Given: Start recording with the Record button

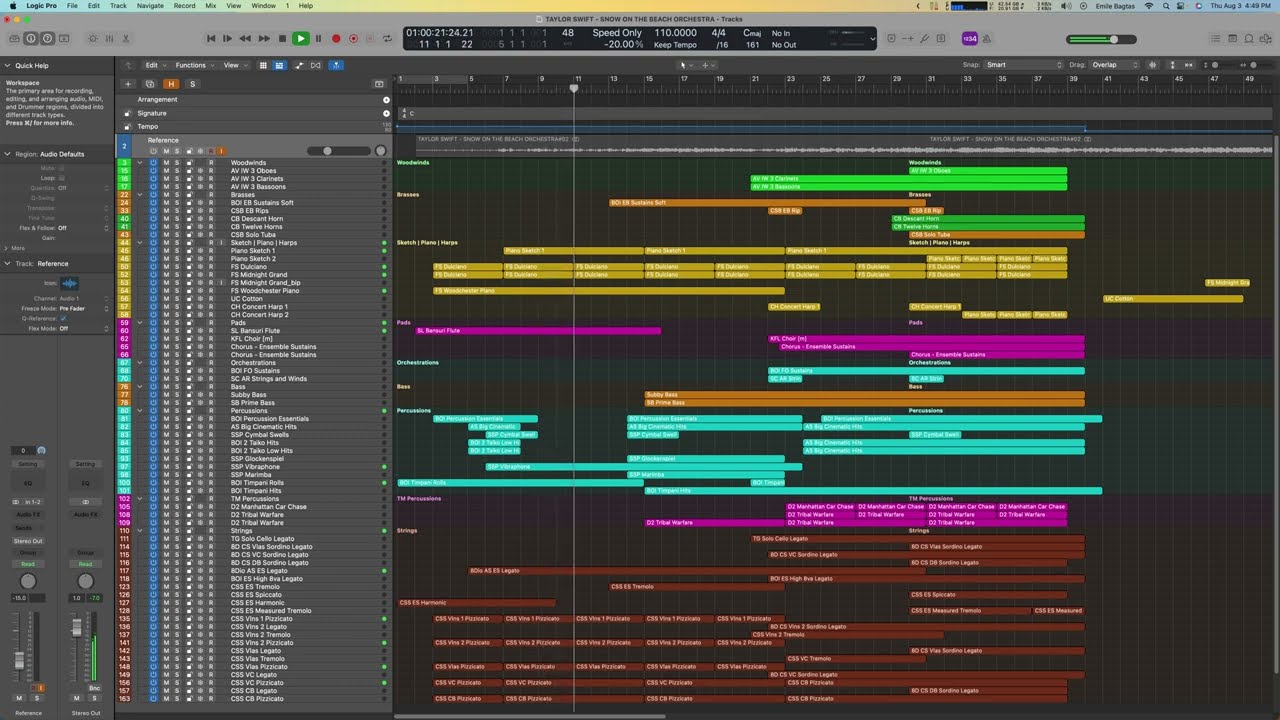Looking at the screenshot, I should tap(336, 39).
